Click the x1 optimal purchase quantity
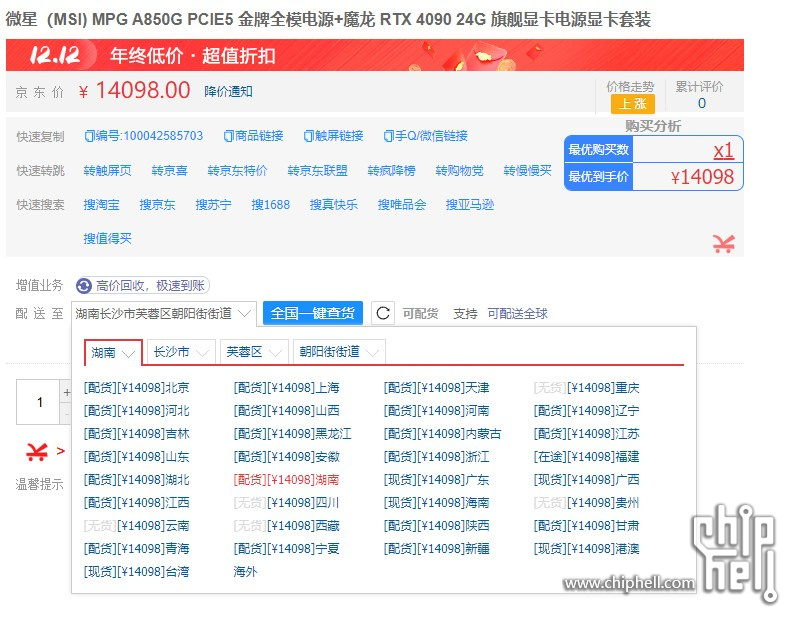791x618 pixels. pyautogui.click(x=723, y=150)
